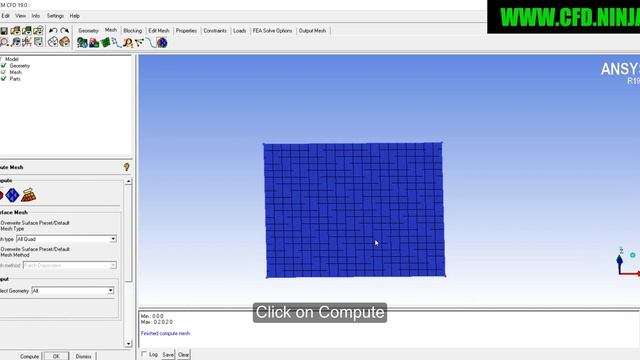The height and width of the screenshot is (360, 640).
Task: Select the blue Volume Mesh compute icon
Action: tap(12, 195)
